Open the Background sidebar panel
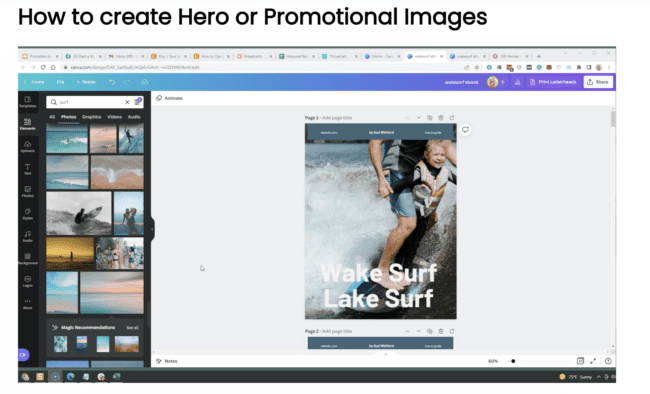Image resolution: width=650 pixels, height=394 pixels. [x=27, y=259]
